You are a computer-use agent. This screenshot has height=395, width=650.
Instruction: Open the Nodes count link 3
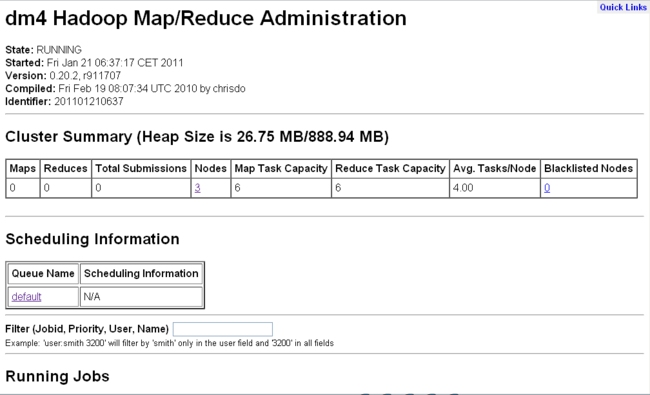[x=197, y=188]
